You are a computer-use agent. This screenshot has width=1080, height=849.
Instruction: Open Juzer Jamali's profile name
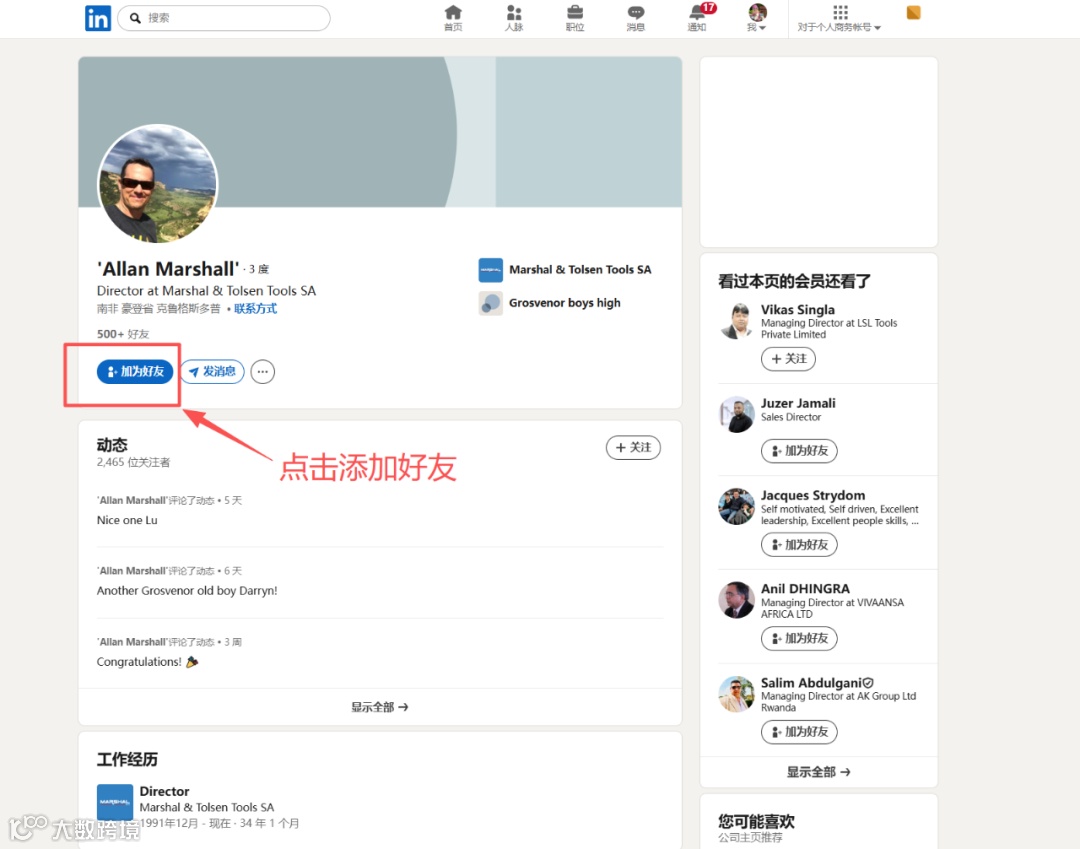tap(798, 403)
